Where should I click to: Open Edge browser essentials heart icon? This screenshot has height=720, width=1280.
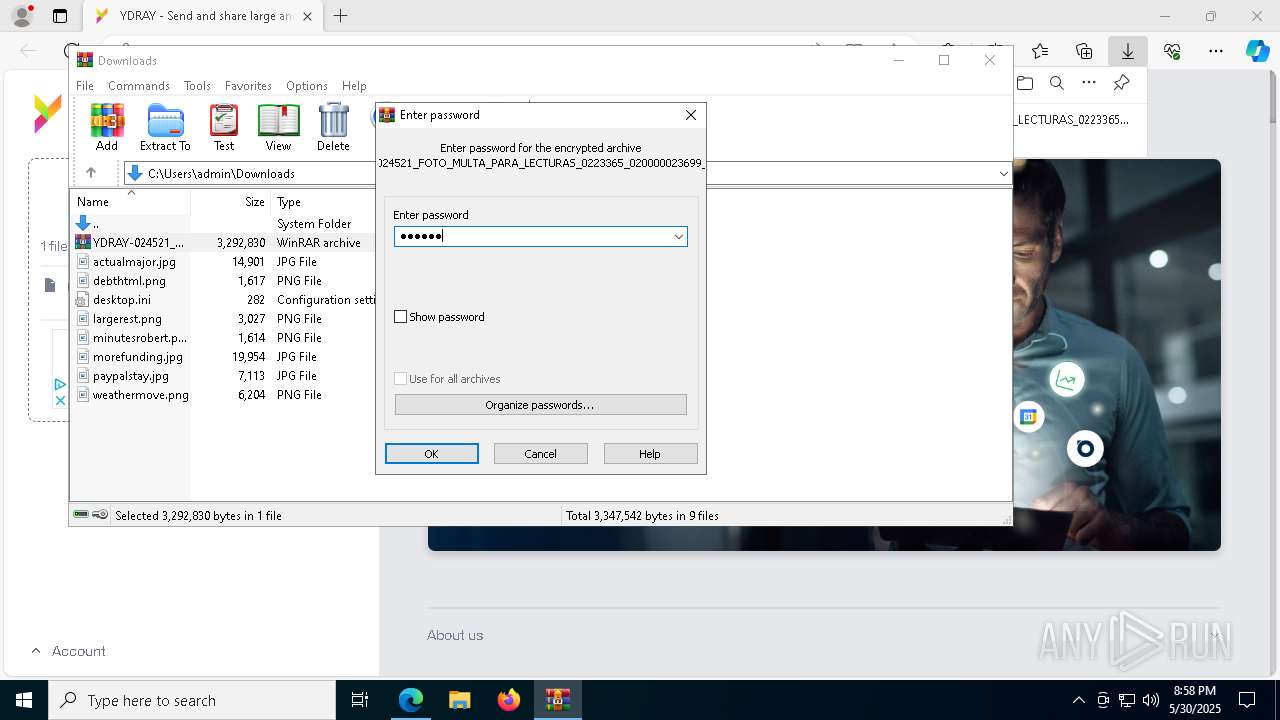(1172, 51)
